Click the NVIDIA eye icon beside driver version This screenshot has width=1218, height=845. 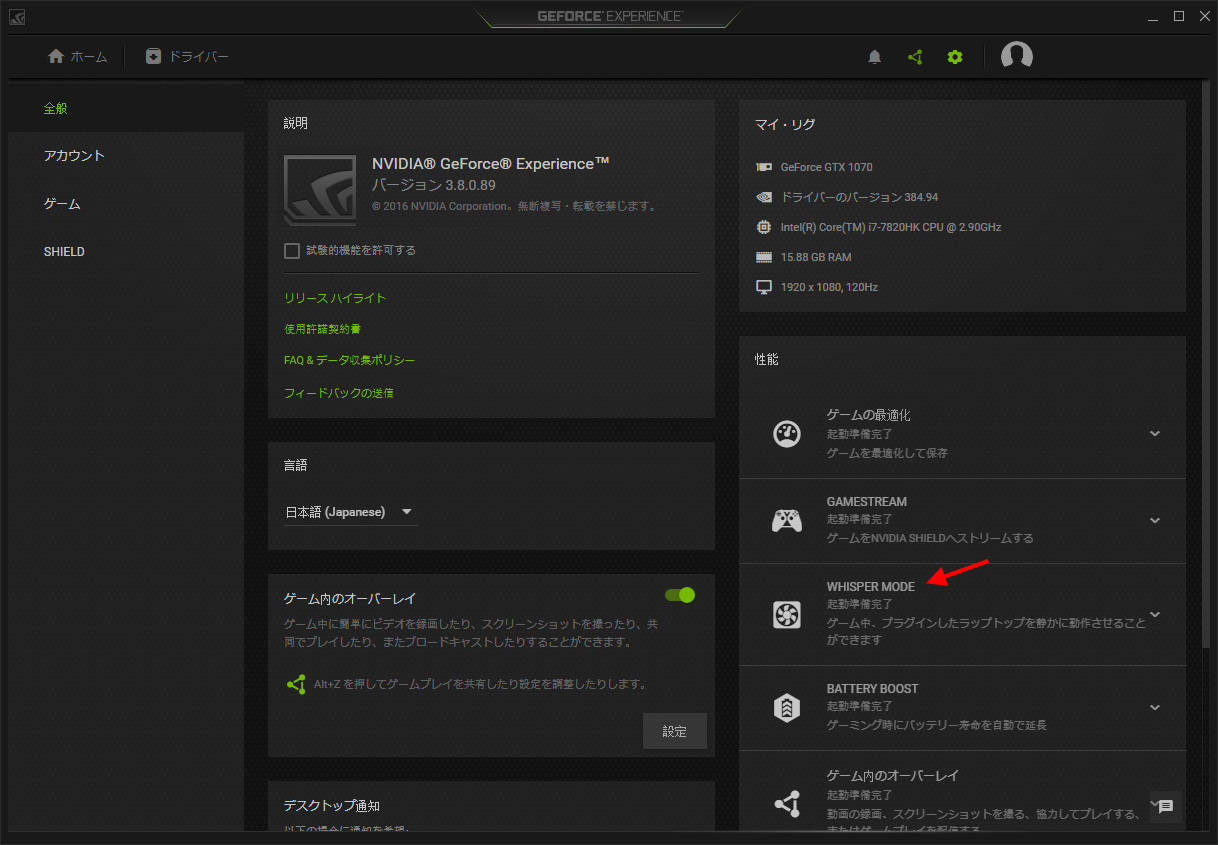pyautogui.click(x=764, y=197)
